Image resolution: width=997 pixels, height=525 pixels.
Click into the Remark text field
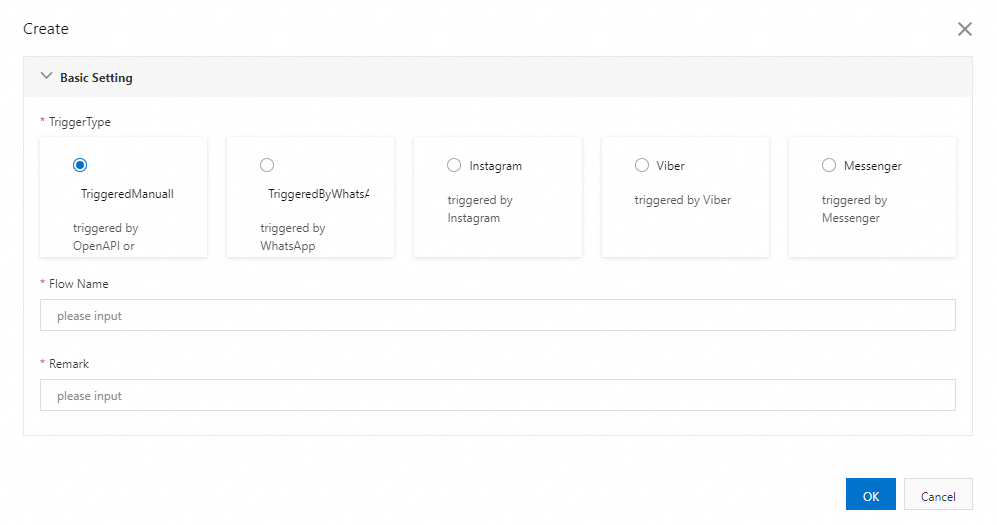497,395
